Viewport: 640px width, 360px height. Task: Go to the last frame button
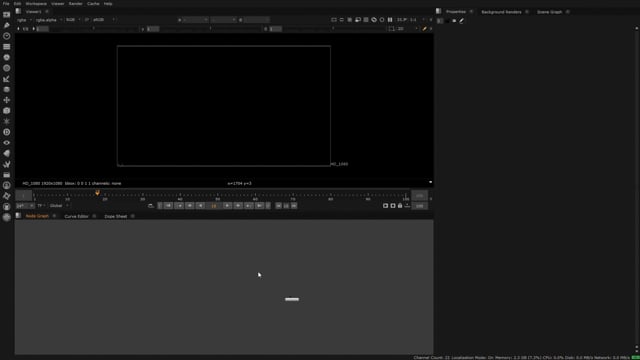coord(259,206)
